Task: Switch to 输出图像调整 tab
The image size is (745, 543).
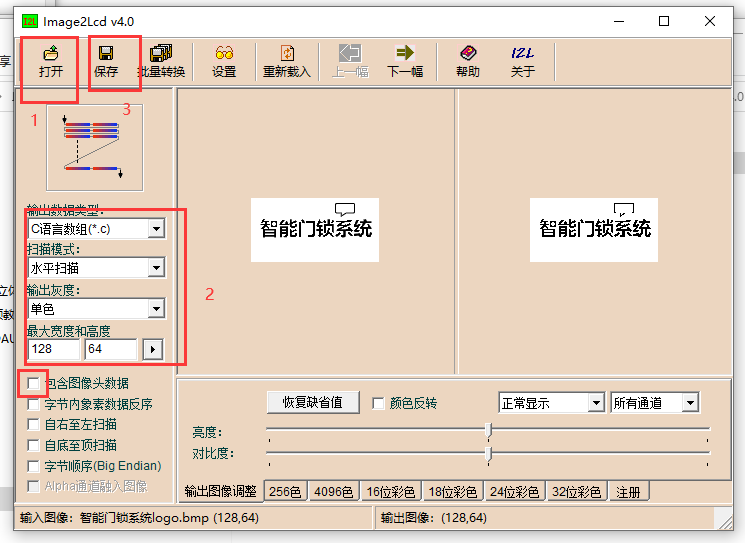Action: (220, 491)
